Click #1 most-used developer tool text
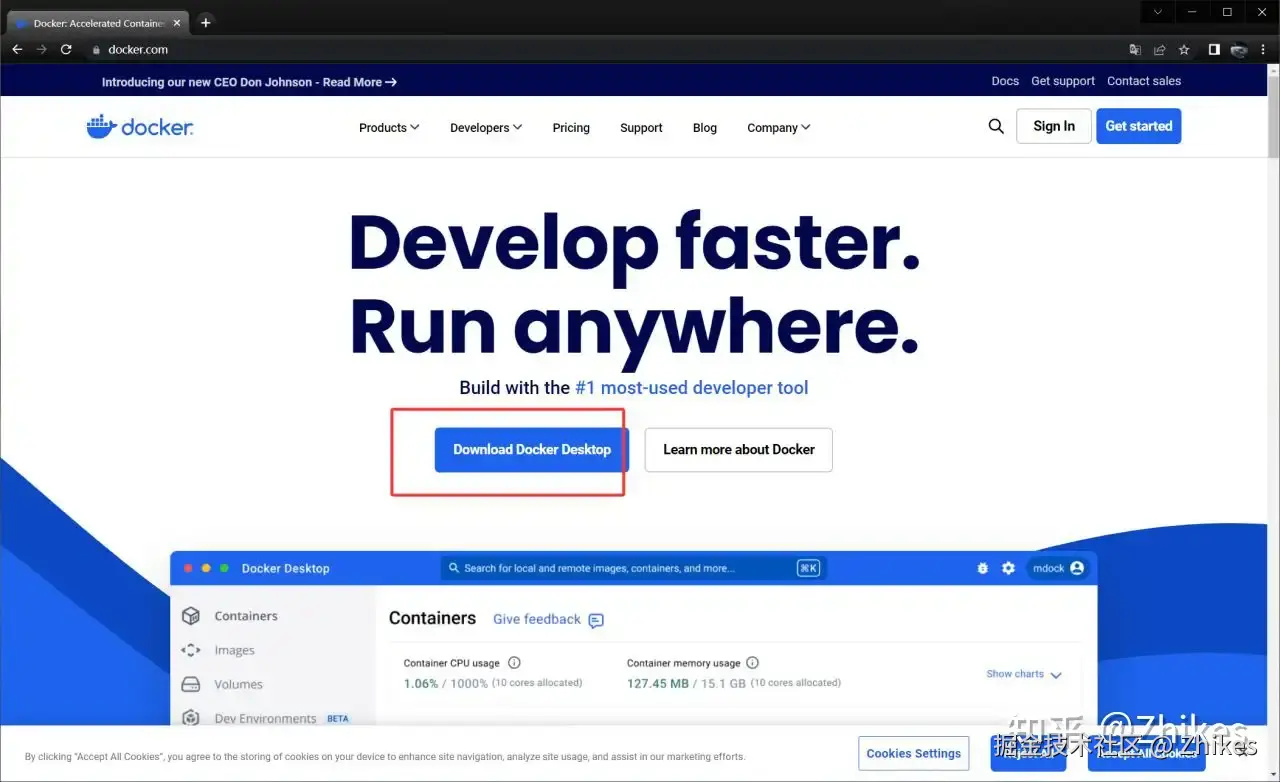 (x=692, y=388)
